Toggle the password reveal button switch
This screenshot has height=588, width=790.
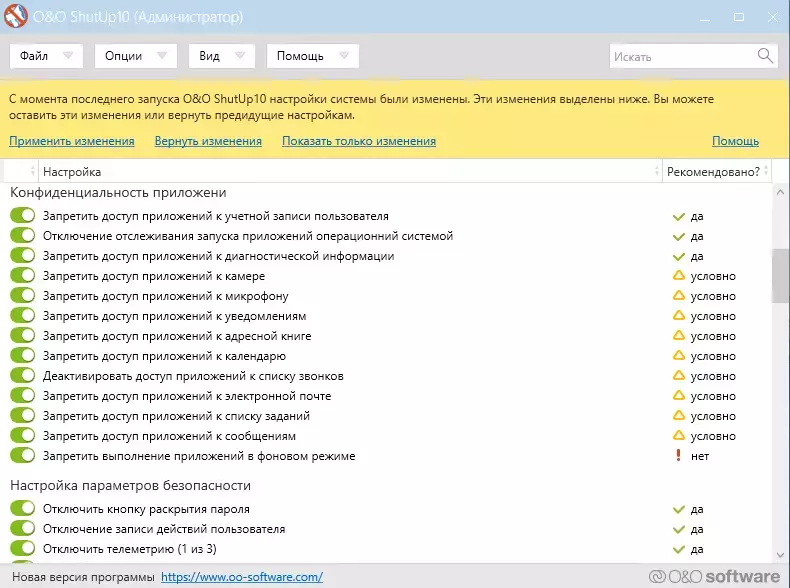[22, 508]
